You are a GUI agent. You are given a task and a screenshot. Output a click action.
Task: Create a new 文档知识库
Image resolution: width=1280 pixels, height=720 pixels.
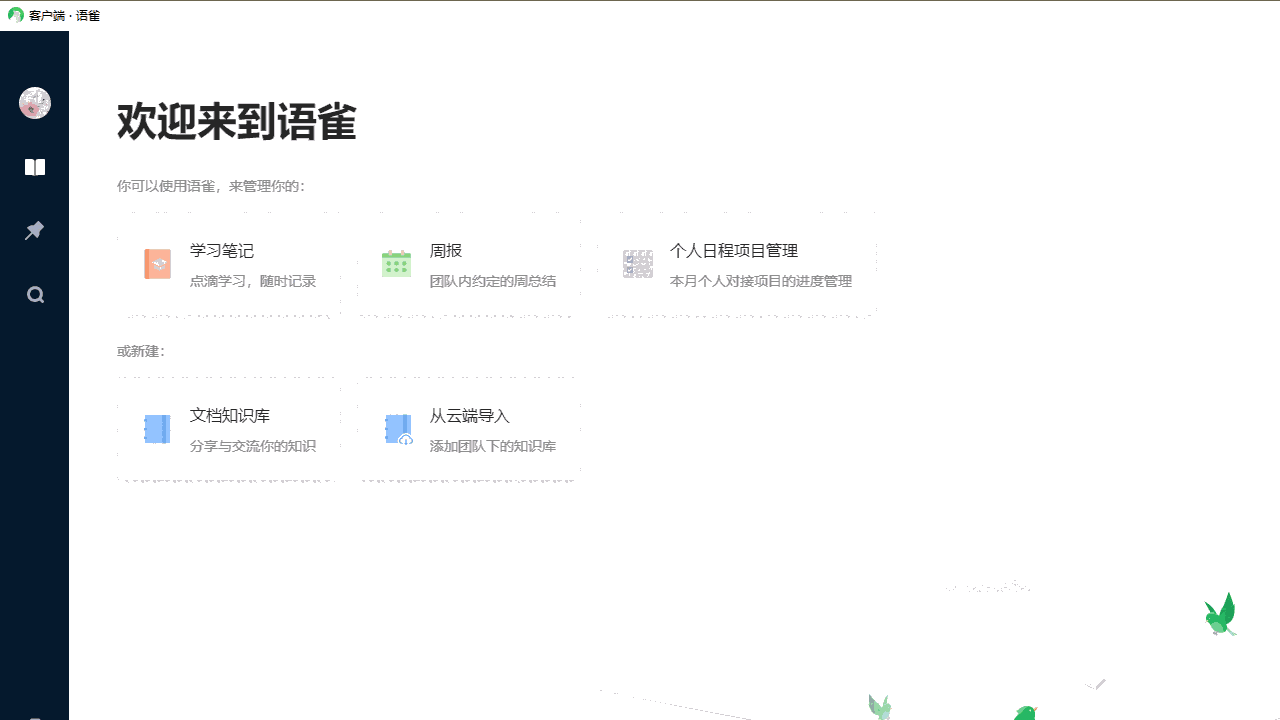(228, 430)
